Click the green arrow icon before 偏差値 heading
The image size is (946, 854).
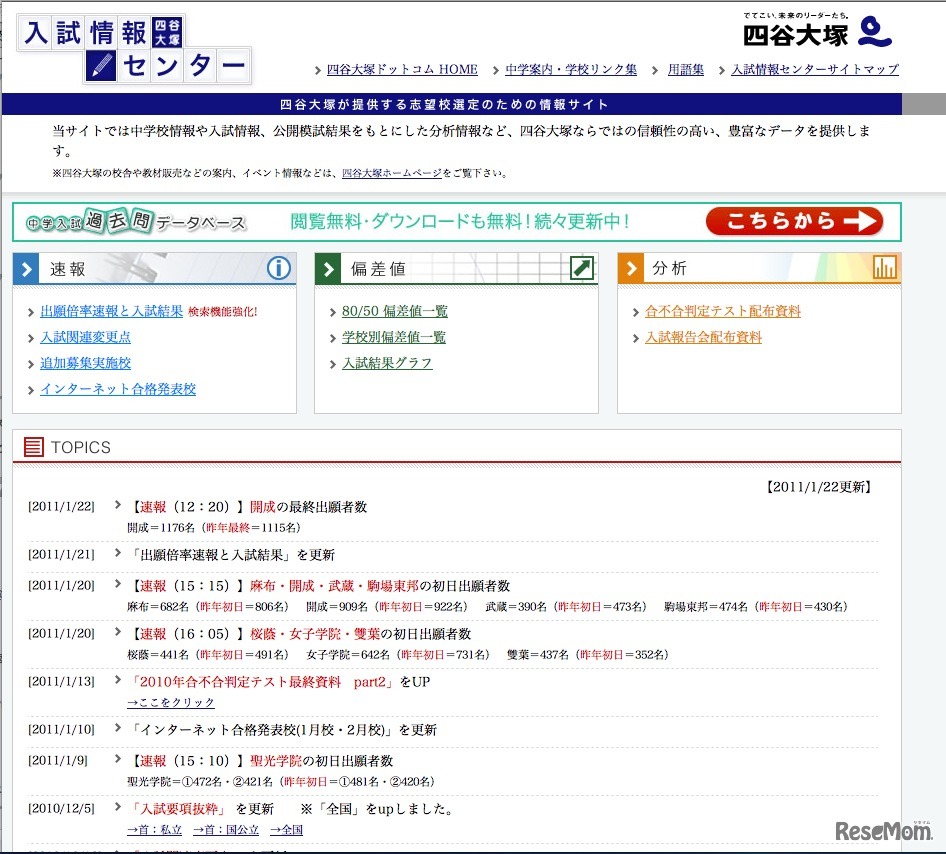click(328, 268)
